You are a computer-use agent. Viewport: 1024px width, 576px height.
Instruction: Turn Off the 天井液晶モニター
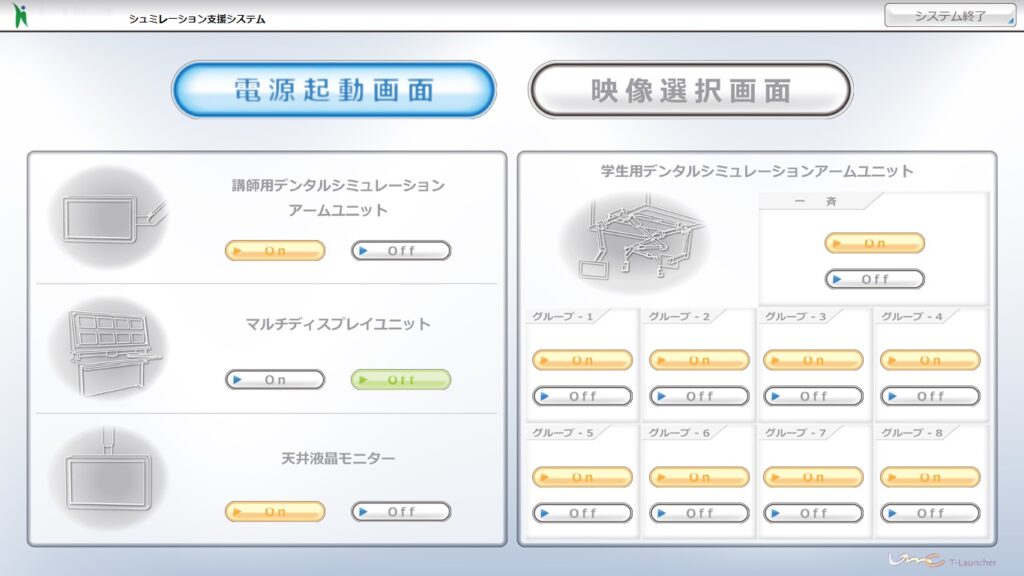401,512
